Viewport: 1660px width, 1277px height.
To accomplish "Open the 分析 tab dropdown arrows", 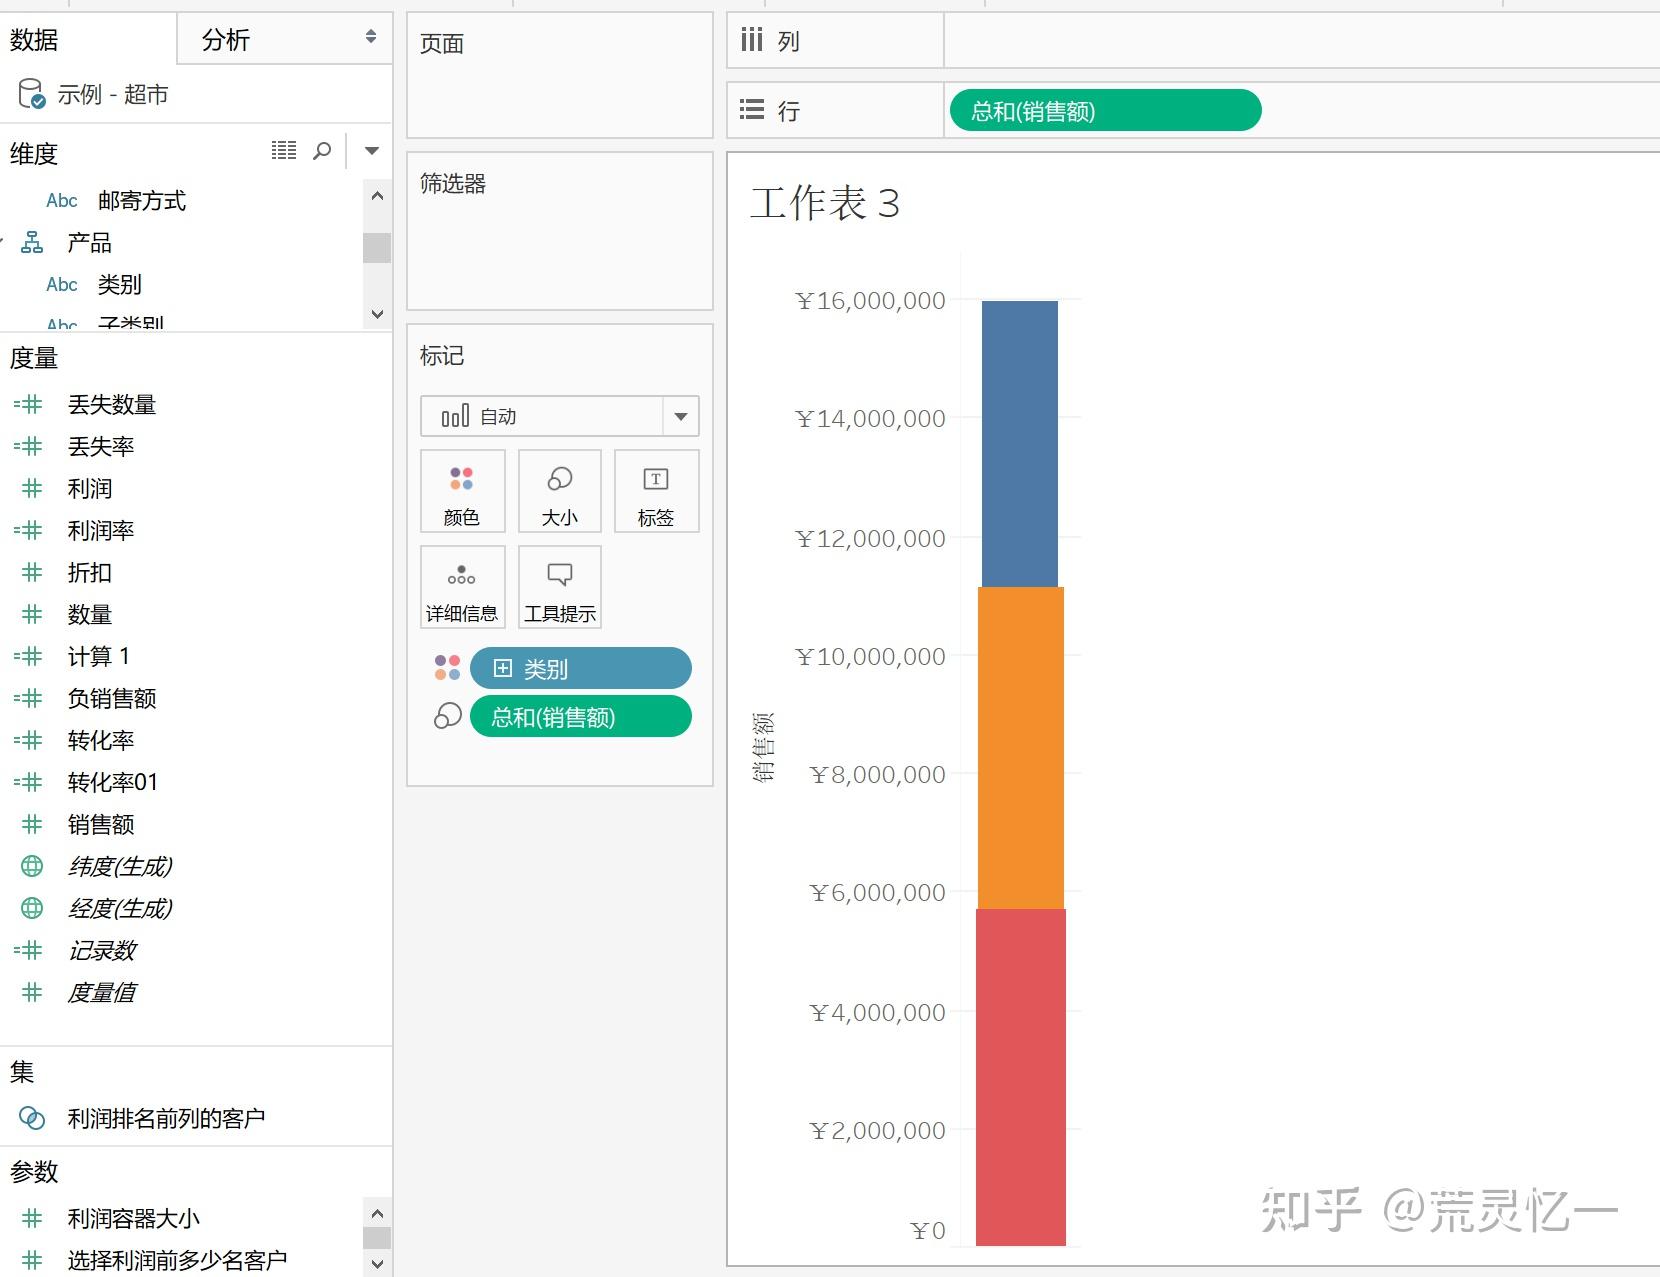I will 371,37.
